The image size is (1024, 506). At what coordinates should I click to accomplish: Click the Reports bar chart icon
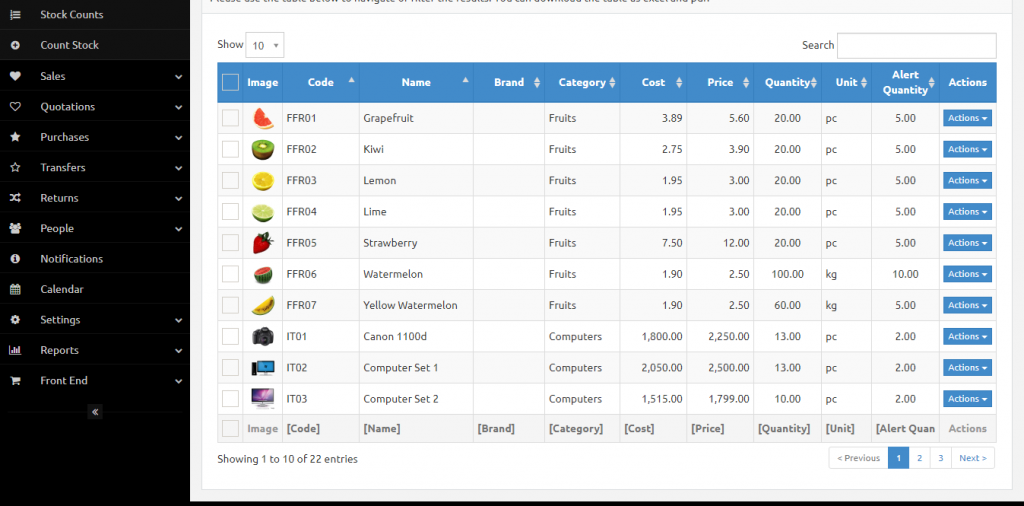point(15,350)
